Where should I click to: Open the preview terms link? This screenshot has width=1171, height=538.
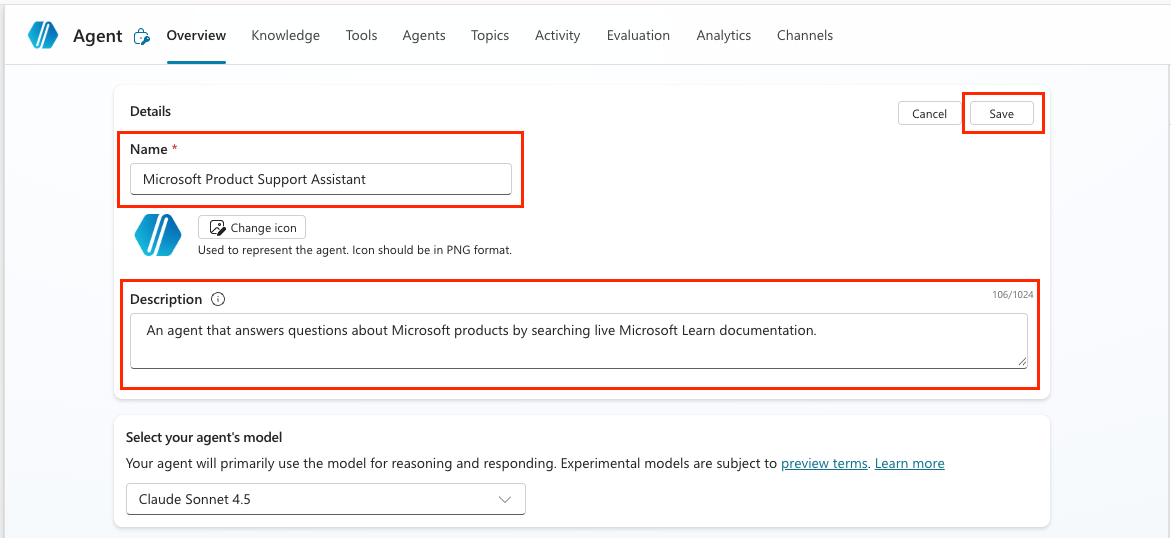pos(824,464)
